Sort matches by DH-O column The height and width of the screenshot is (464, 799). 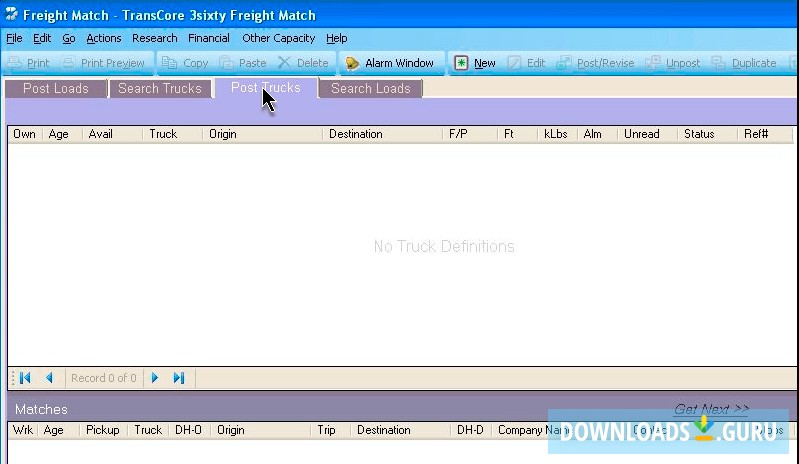[189, 430]
